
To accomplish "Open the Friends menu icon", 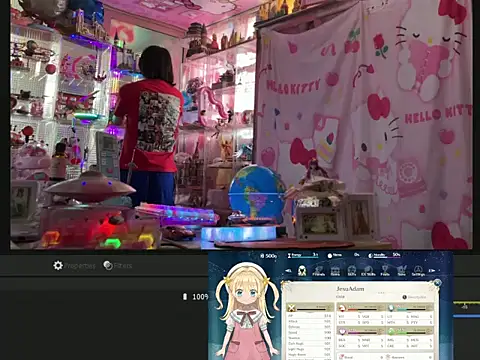I will pyautogui.click(x=318, y=270).
